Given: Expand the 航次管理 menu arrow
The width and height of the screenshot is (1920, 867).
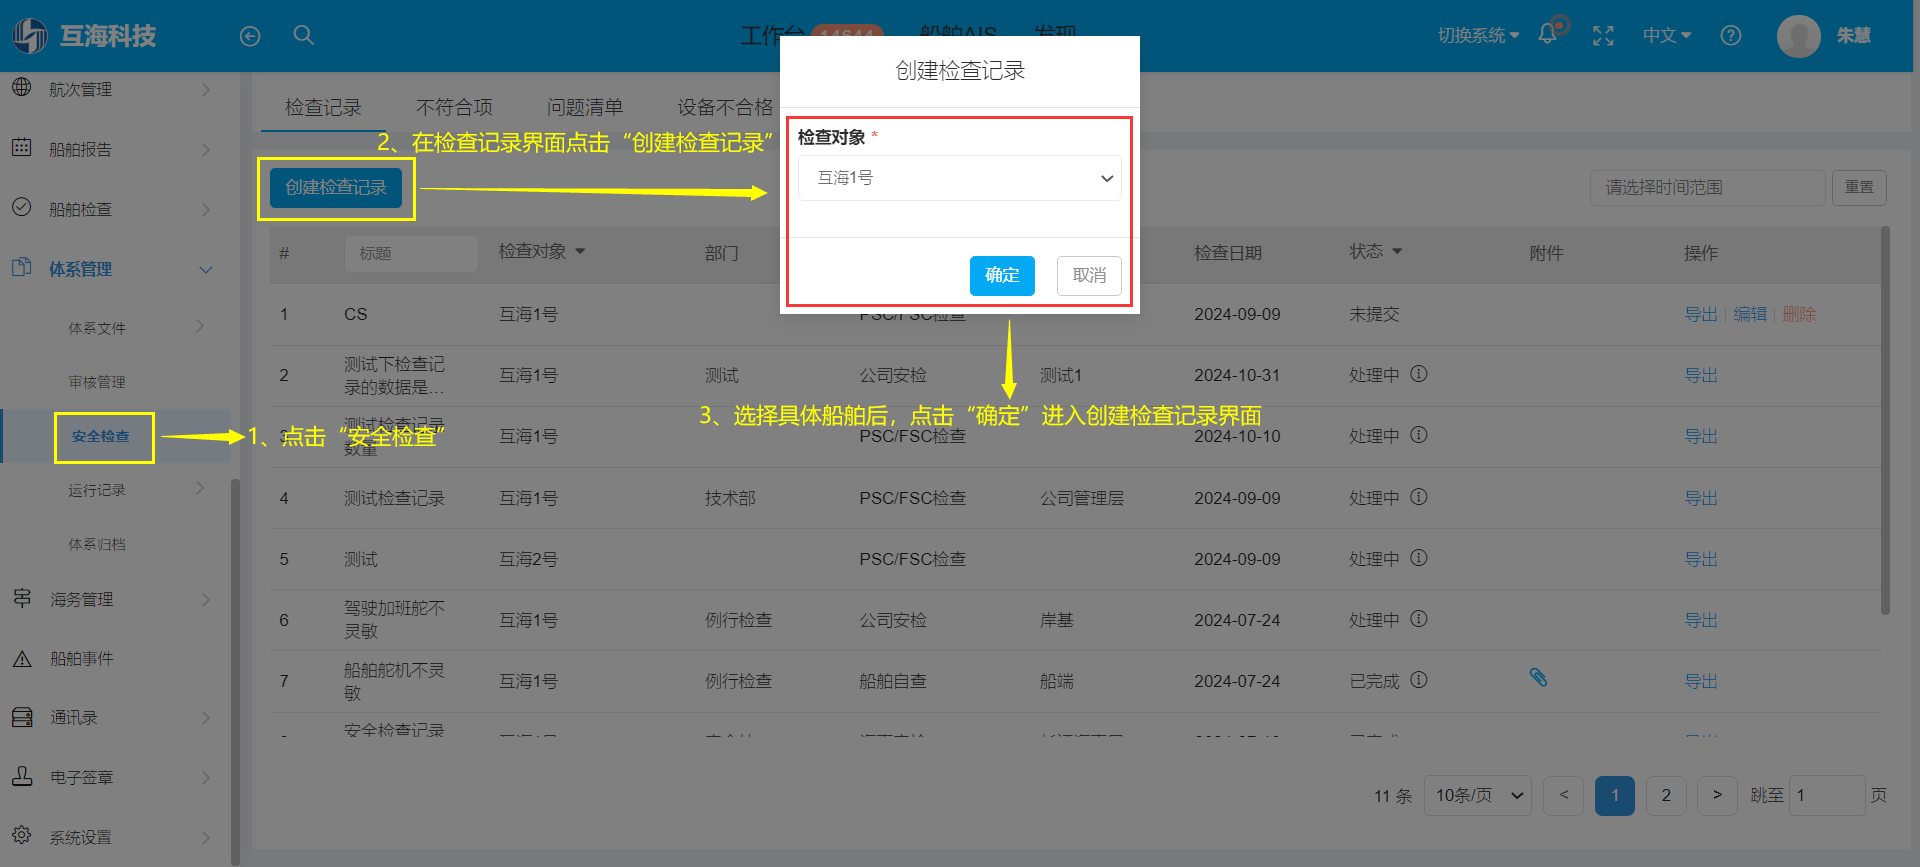Looking at the screenshot, I should tap(206, 89).
